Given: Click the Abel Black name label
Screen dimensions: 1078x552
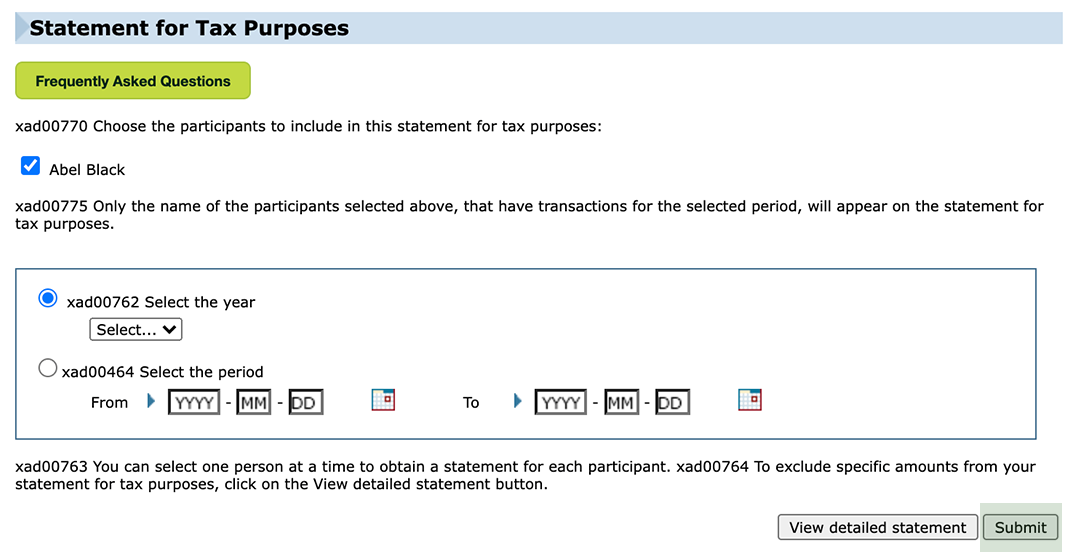Looking at the screenshot, I should pos(87,170).
